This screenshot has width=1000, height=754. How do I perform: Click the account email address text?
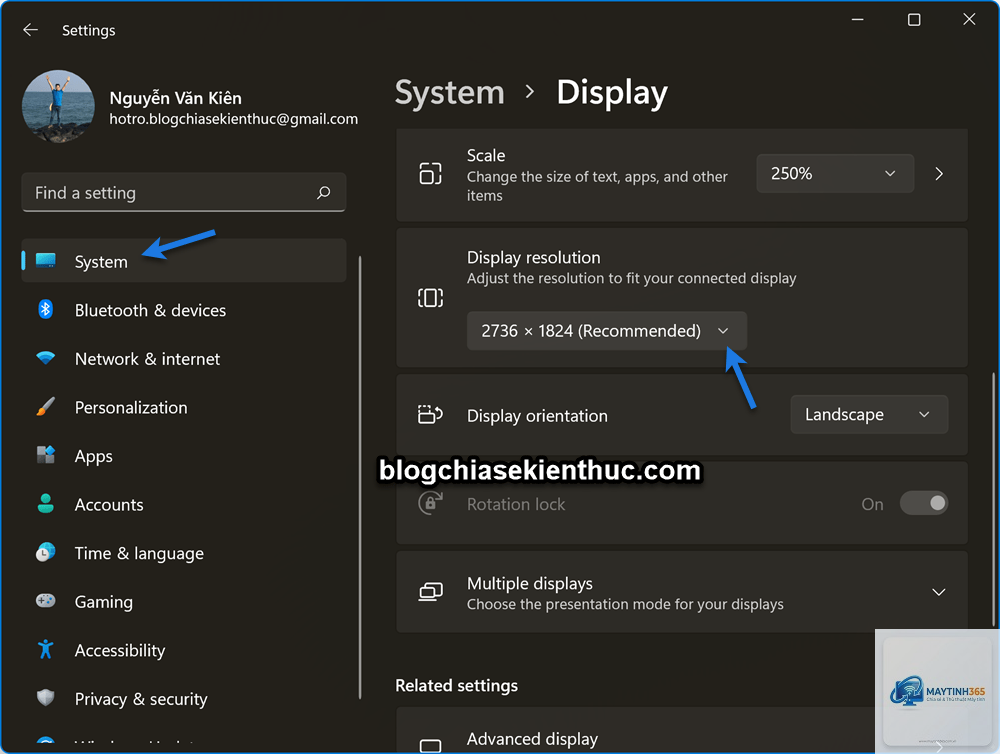point(233,119)
